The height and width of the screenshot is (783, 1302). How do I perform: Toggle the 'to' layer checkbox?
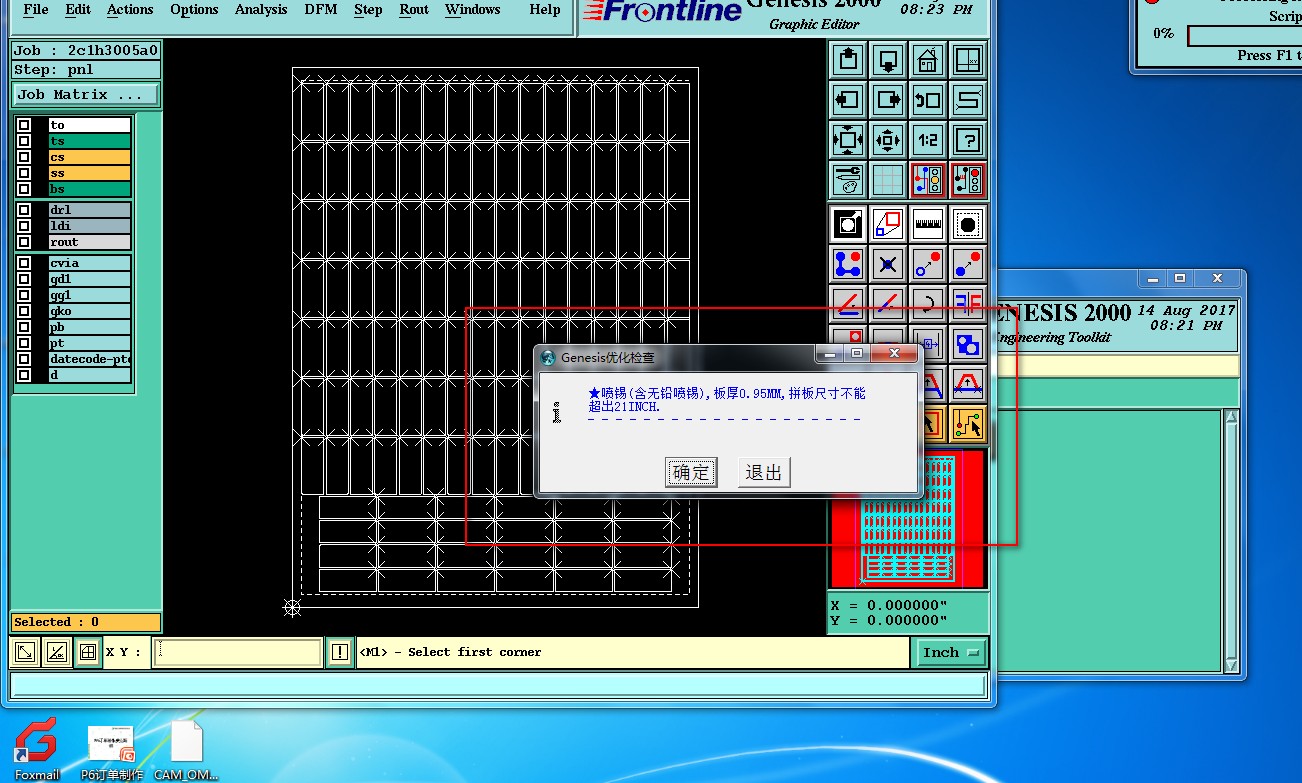click(24, 125)
